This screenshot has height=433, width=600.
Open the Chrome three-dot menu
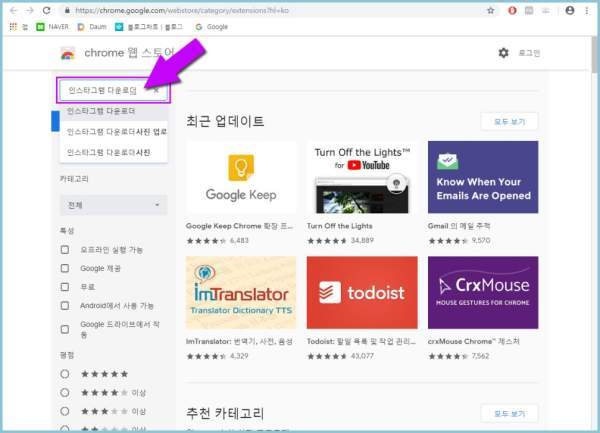(587, 10)
